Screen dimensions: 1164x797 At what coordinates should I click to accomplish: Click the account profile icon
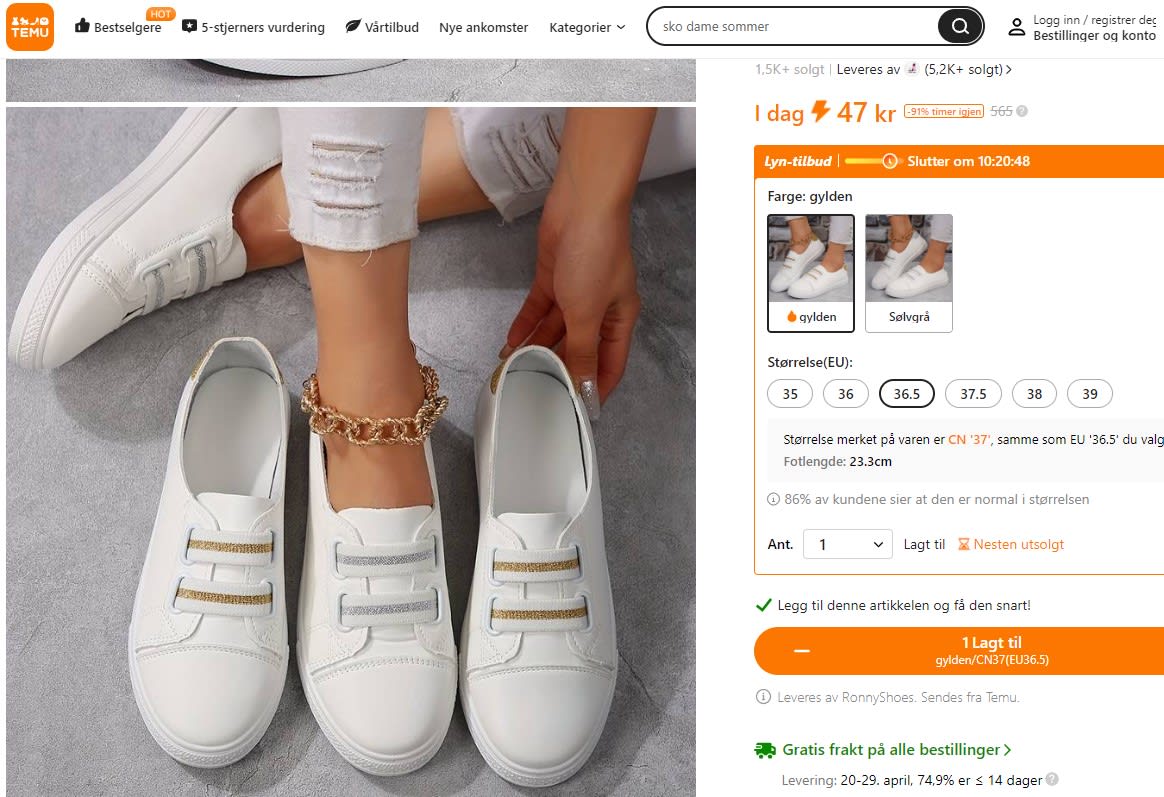tap(1016, 27)
